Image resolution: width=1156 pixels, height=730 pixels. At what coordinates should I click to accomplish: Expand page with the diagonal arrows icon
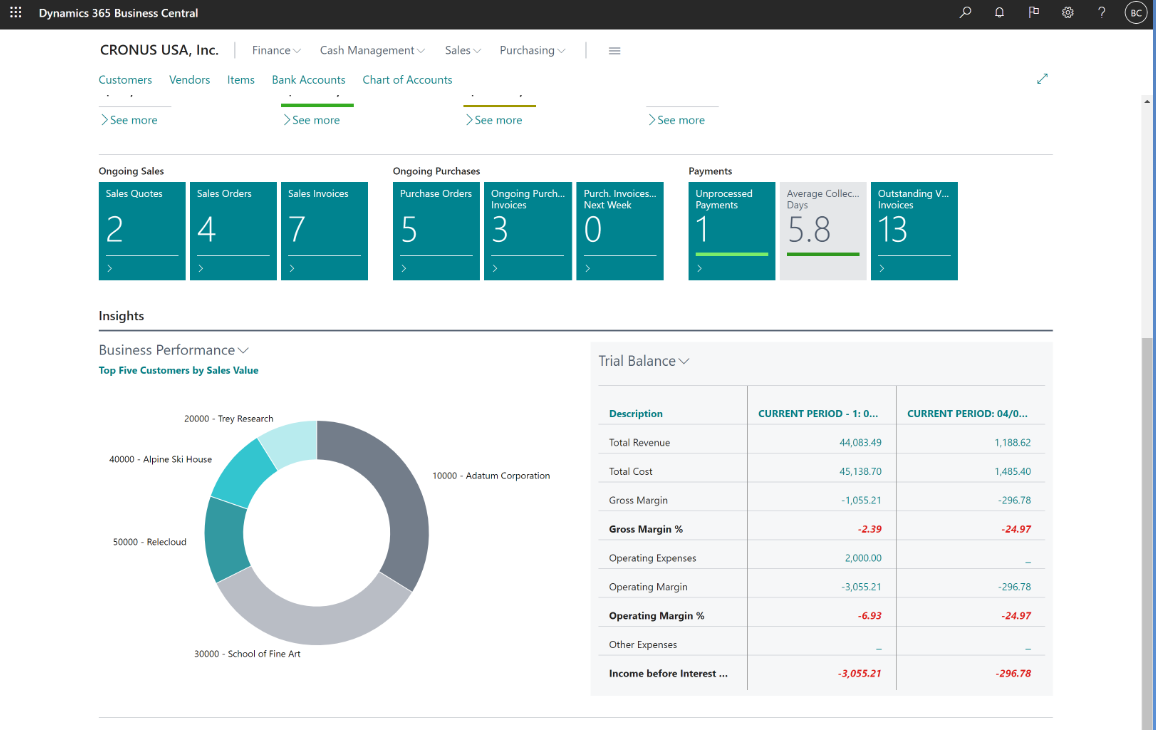1042,79
